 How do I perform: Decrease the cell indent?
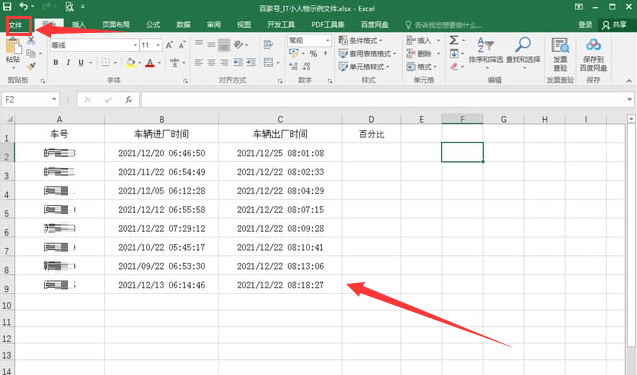[x=238, y=63]
